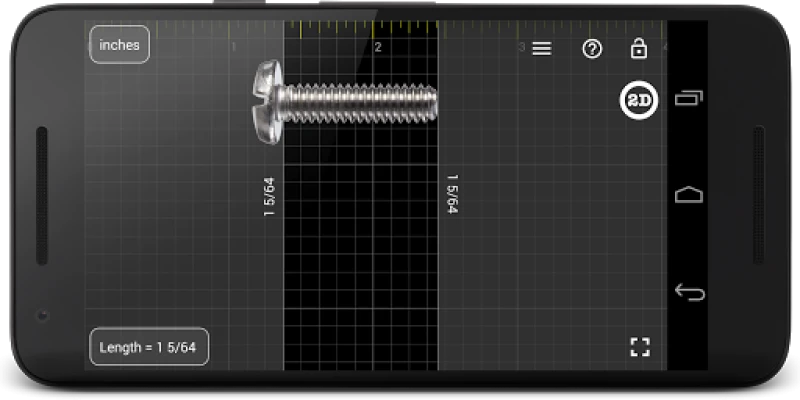This screenshot has height=400, width=800.
Task: Tap the Length = 1 5/64 readout
Action: click(148, 347)
